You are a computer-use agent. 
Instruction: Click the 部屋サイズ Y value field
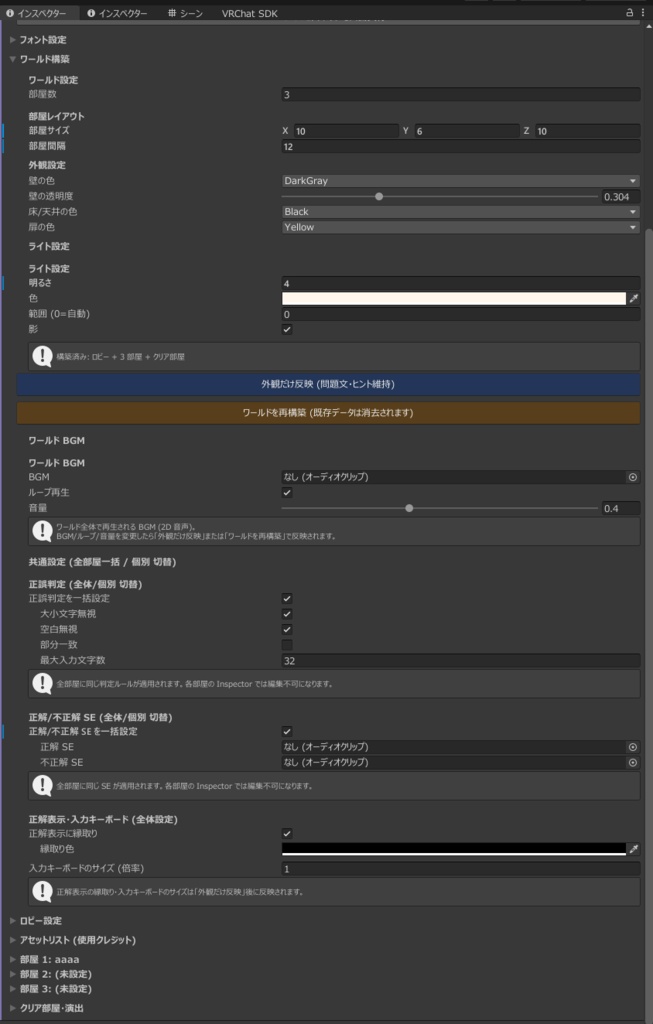(466, 131)
